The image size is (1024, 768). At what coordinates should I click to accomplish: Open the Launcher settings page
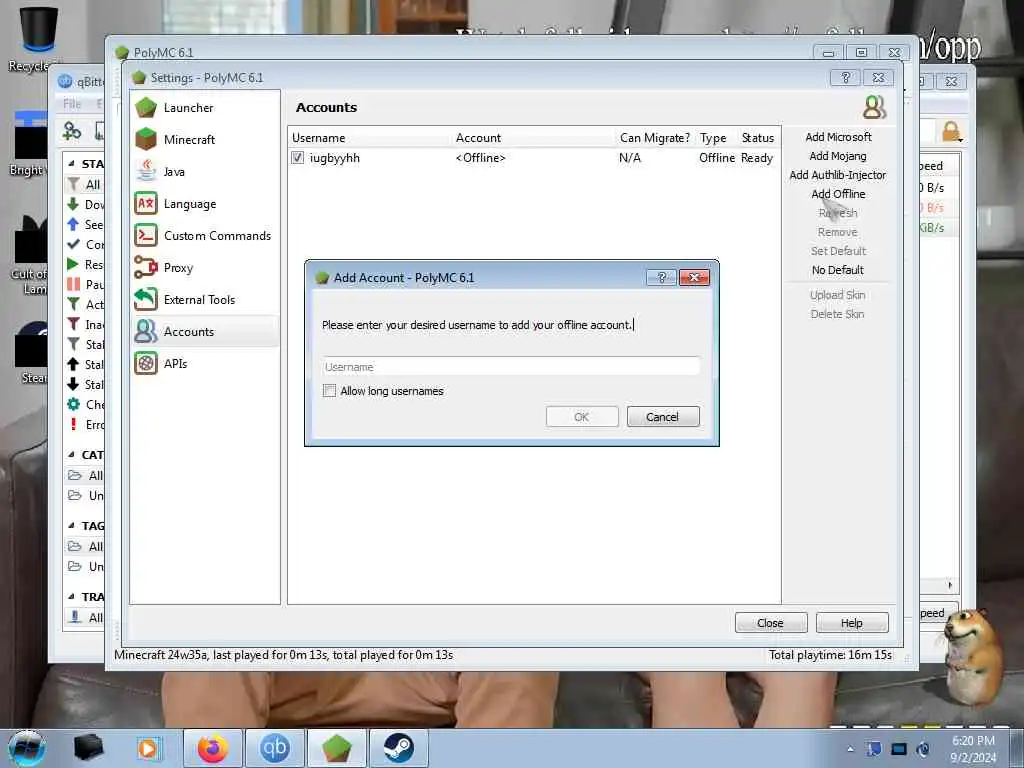pos(204,108)
